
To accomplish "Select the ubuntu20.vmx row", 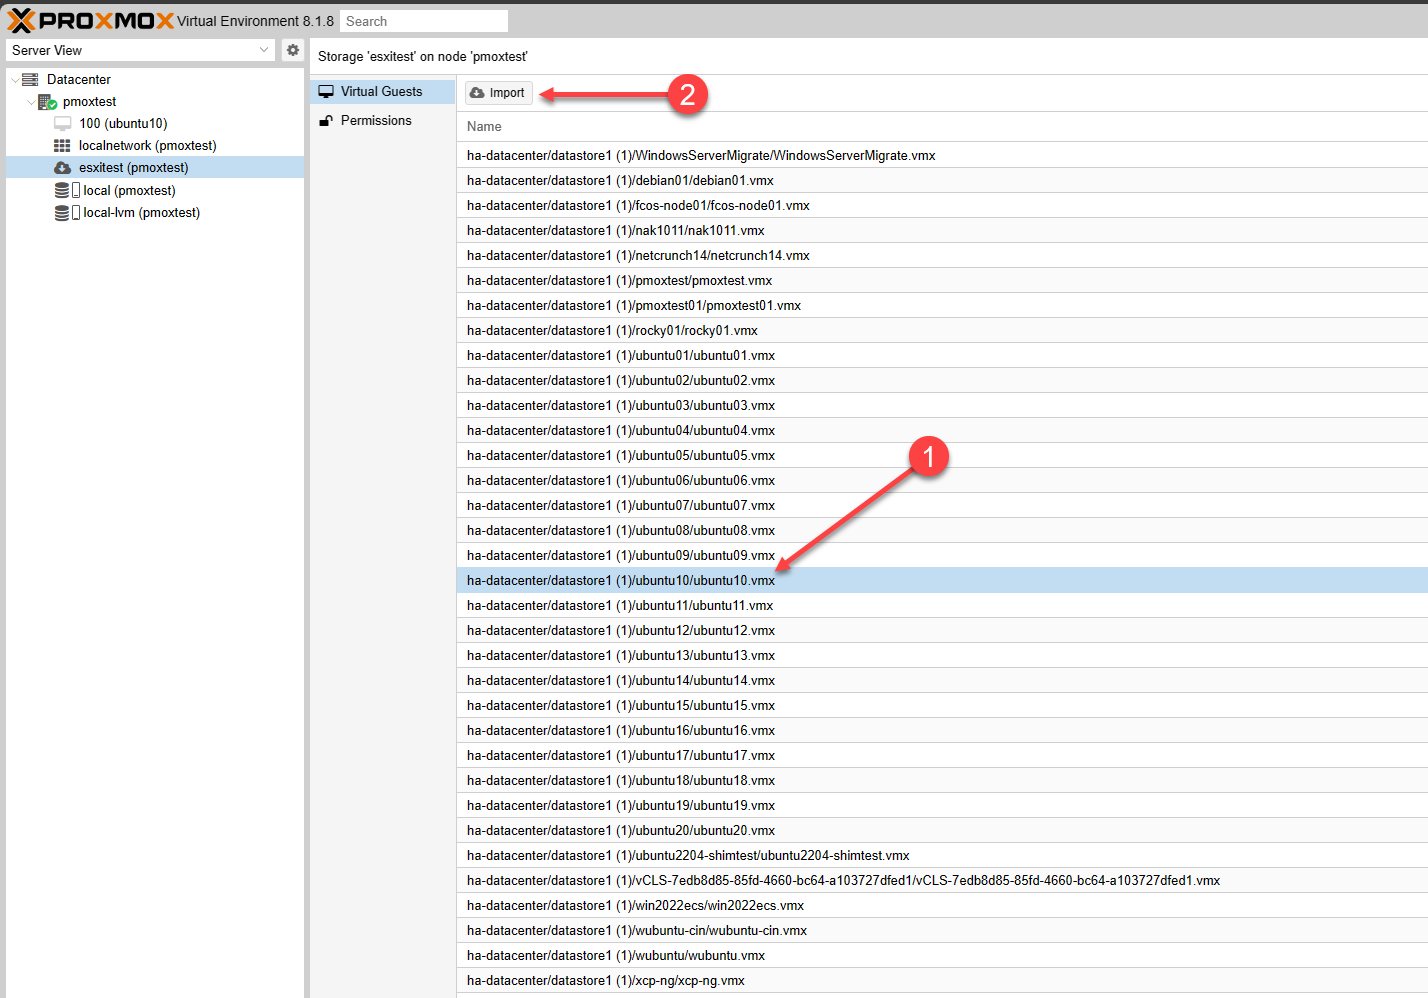I will point(942,830).
